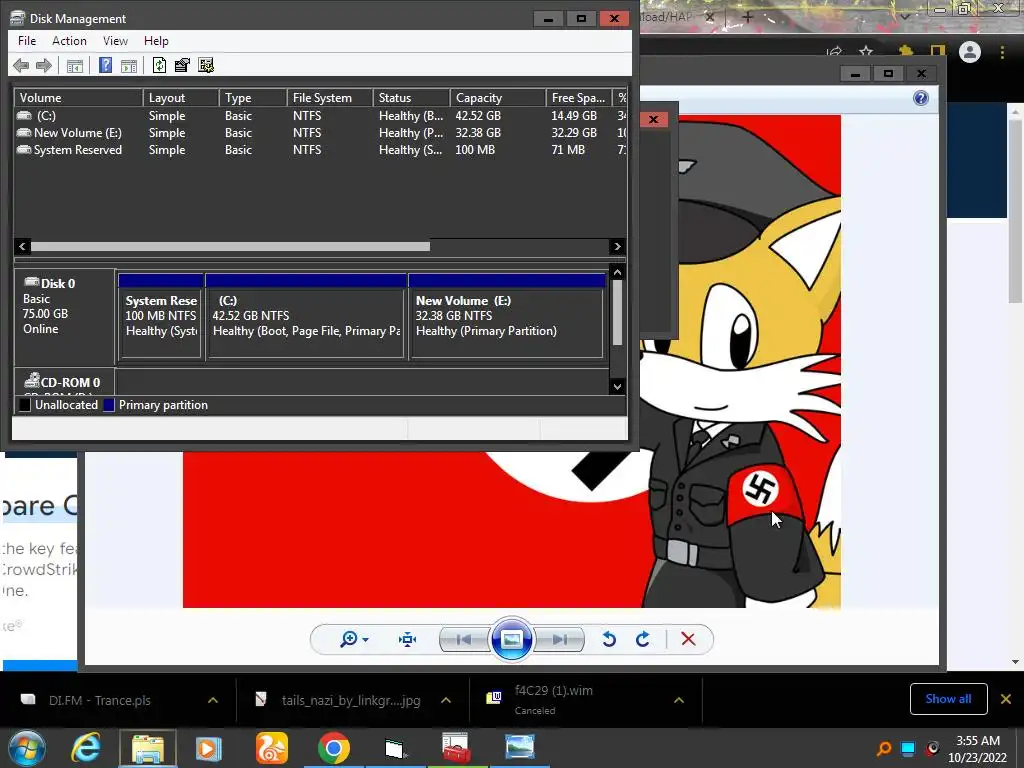Image resolution: width=1024 pixels, height=768 pixels.
Task: Open Windows Explorer folder taskbar icon
Action: tap(148, 748)
